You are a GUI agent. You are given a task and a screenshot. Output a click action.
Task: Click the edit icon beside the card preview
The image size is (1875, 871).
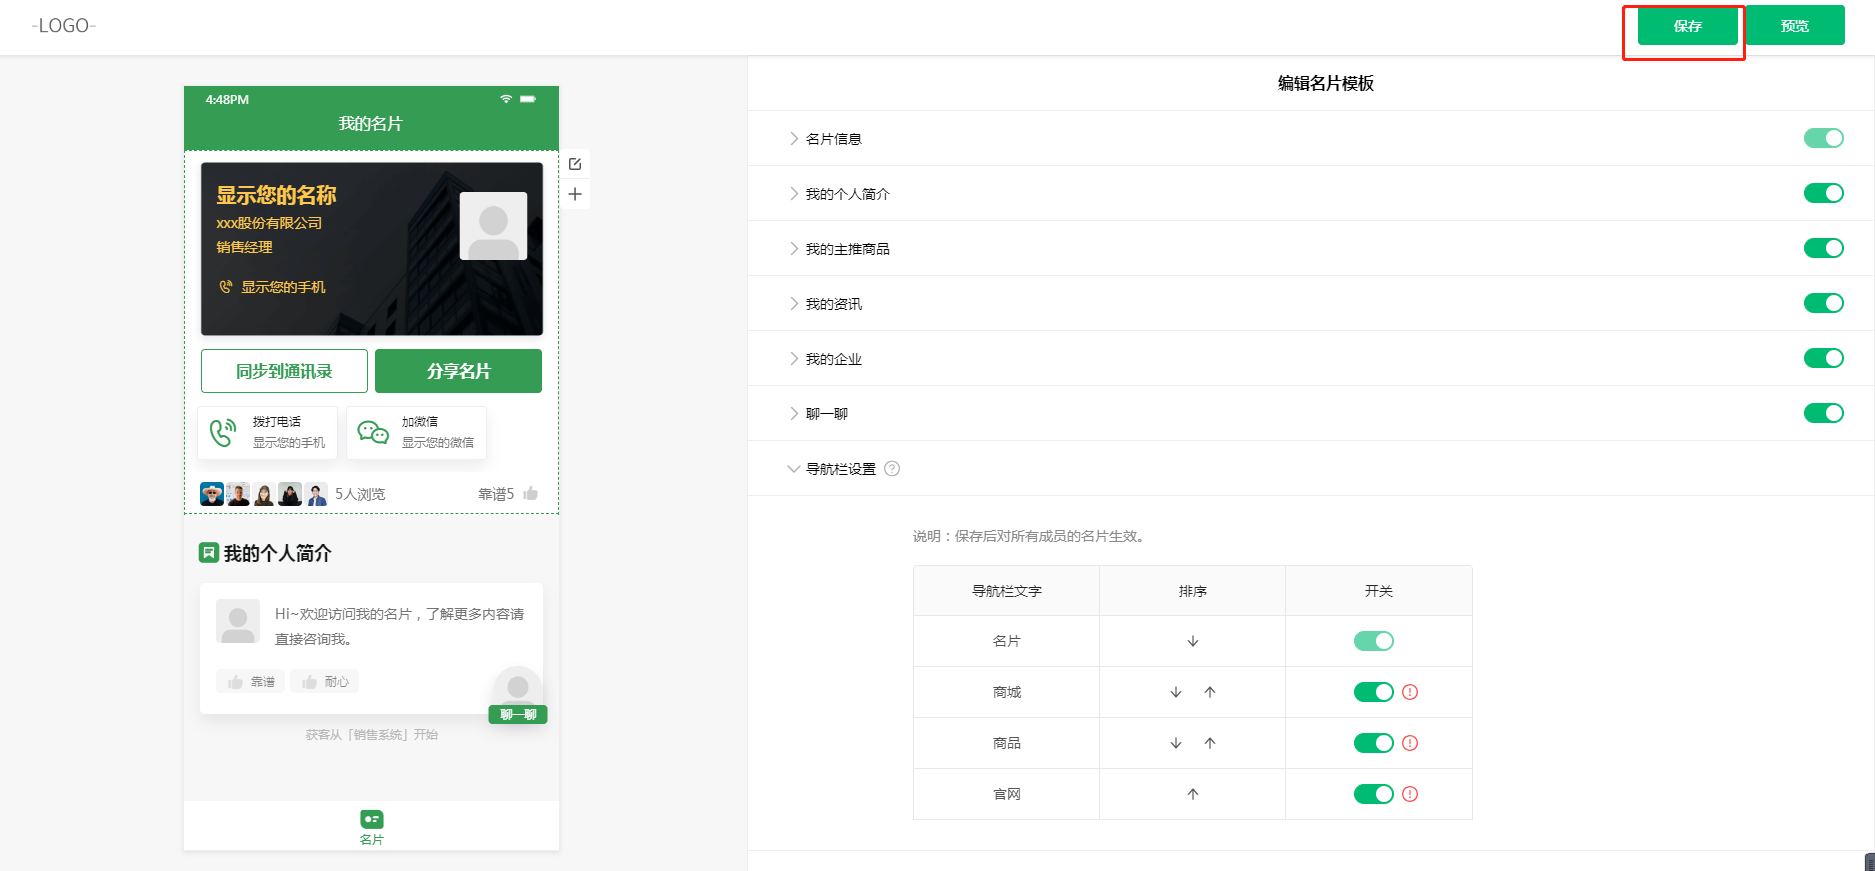(575, 164)
